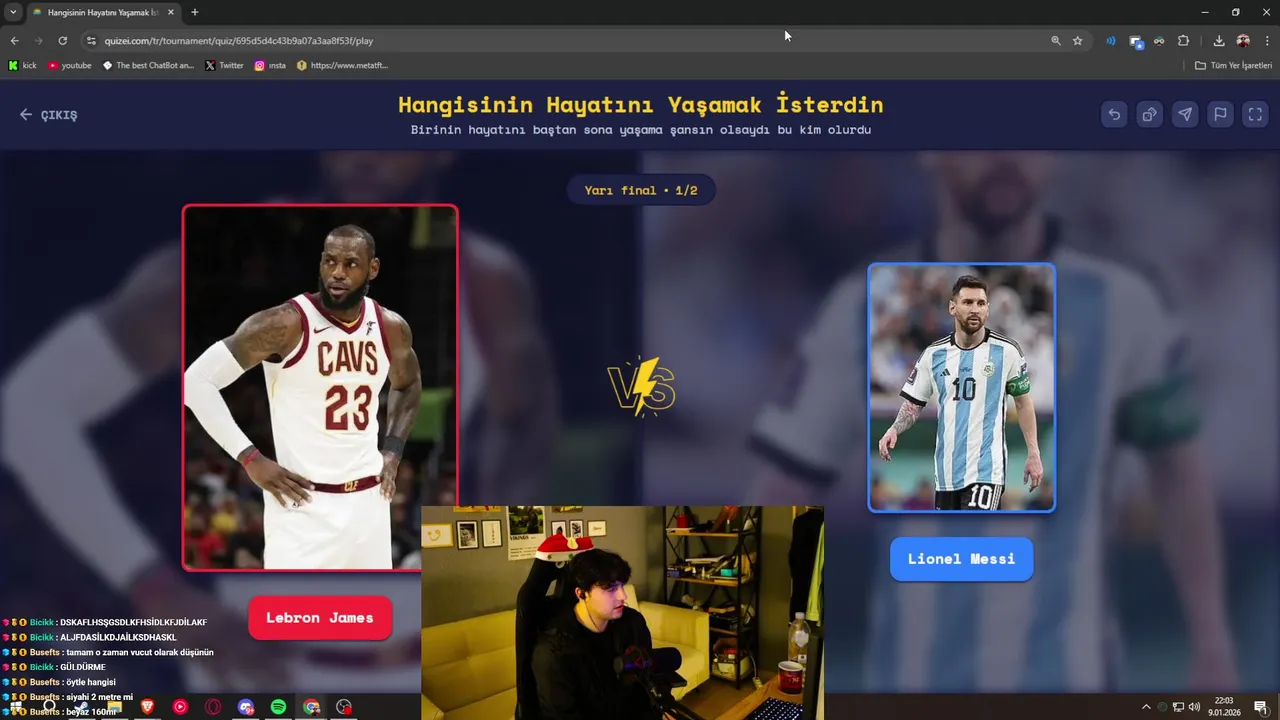Select the Lionel Messi photo card

point(961,387)
